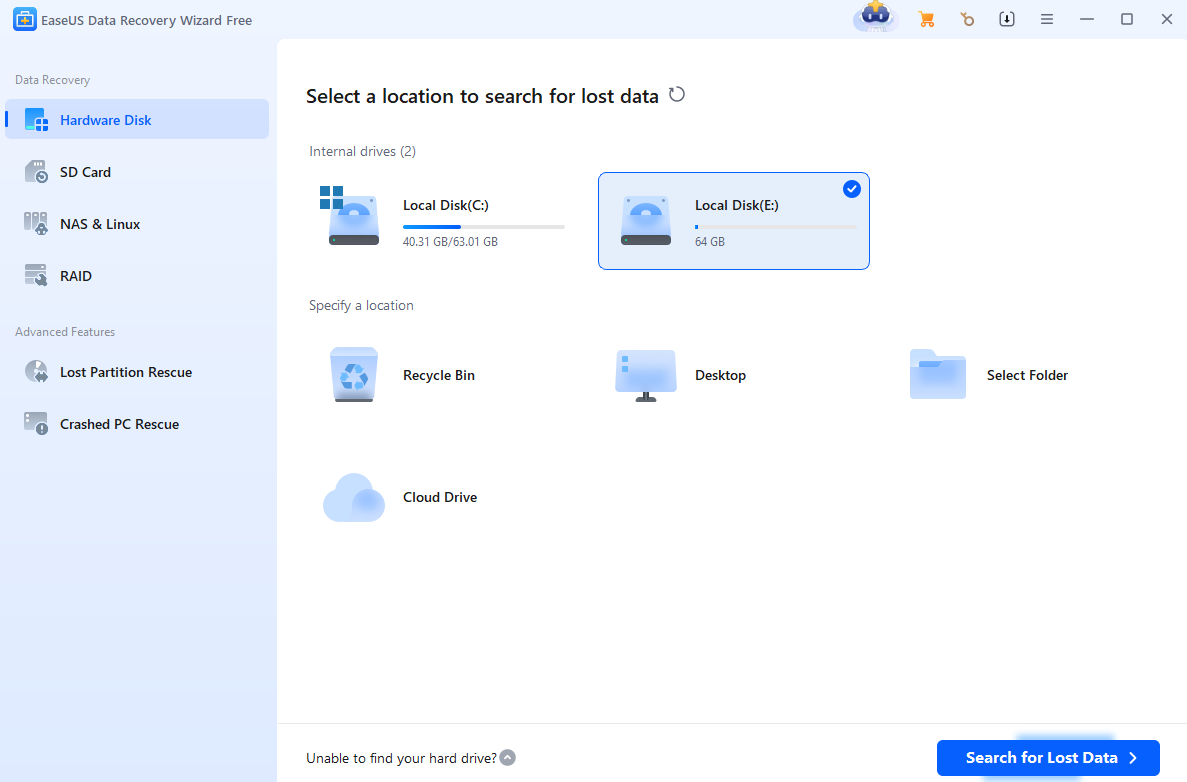Open Crashed PC Rescue feature
Screen dimensions: 1187x782
tap(119, 424)
